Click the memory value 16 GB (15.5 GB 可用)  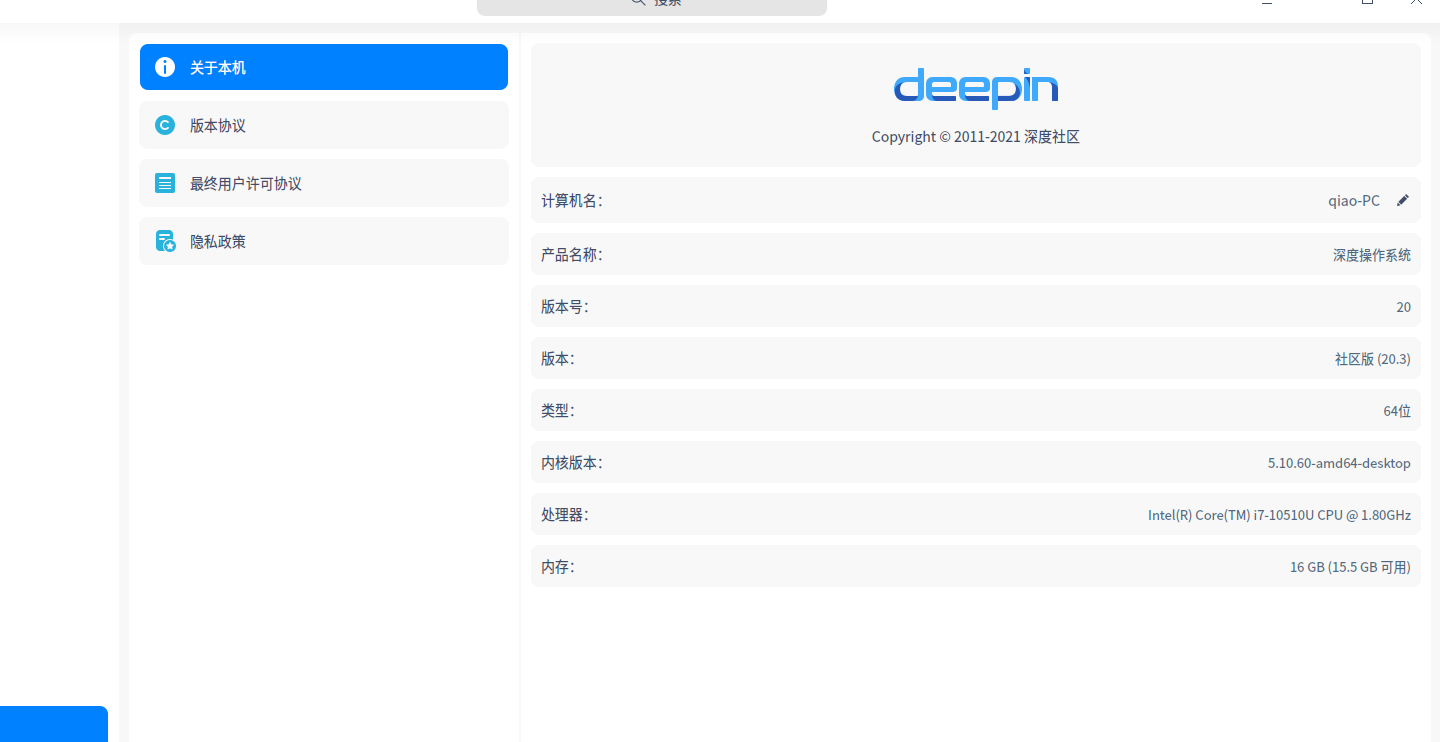click(1350, 567)
